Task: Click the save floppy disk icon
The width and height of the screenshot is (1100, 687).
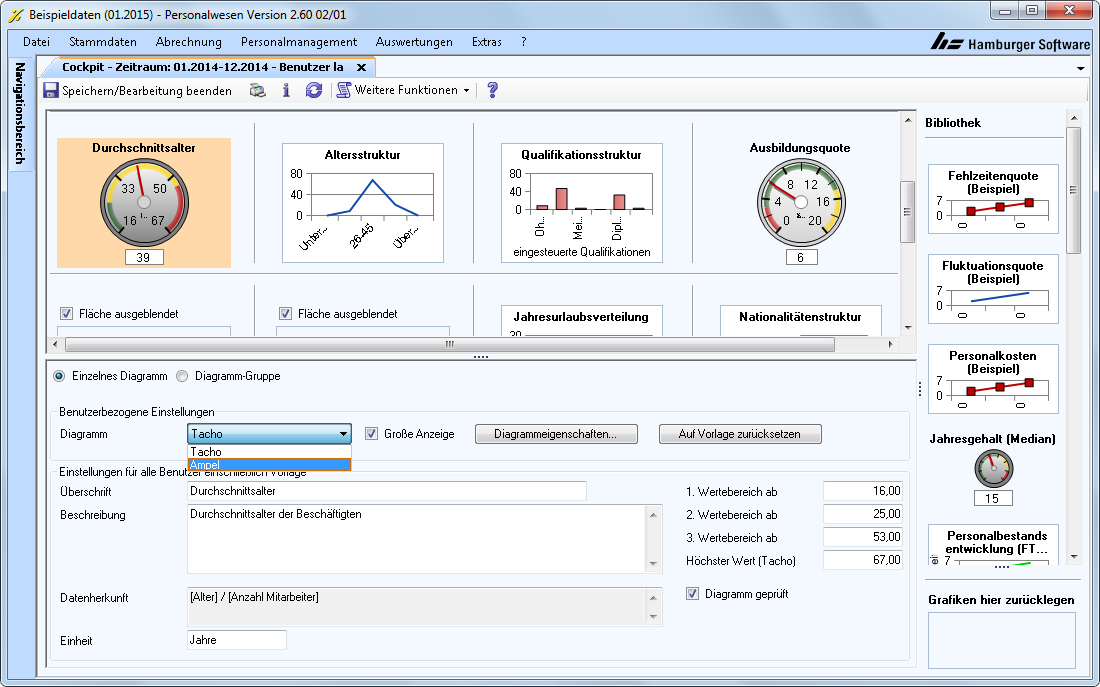Action: click(51, 91)
